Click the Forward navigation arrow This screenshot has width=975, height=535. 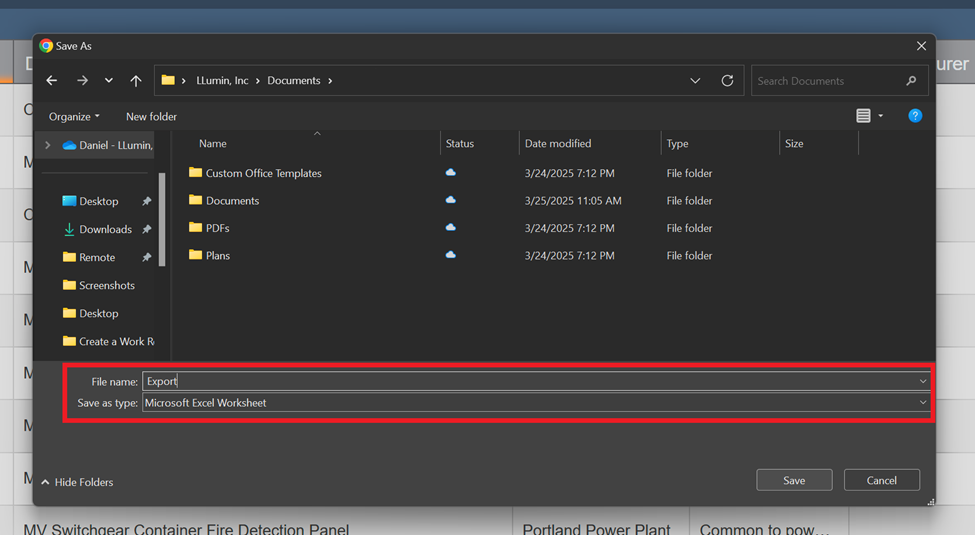82,81
